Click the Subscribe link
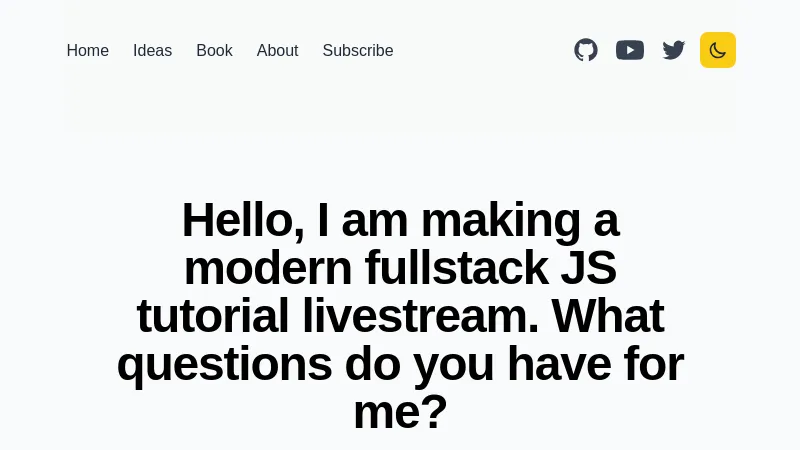The width and height of the screenshot is (800, 450). (x=358, y=50)
